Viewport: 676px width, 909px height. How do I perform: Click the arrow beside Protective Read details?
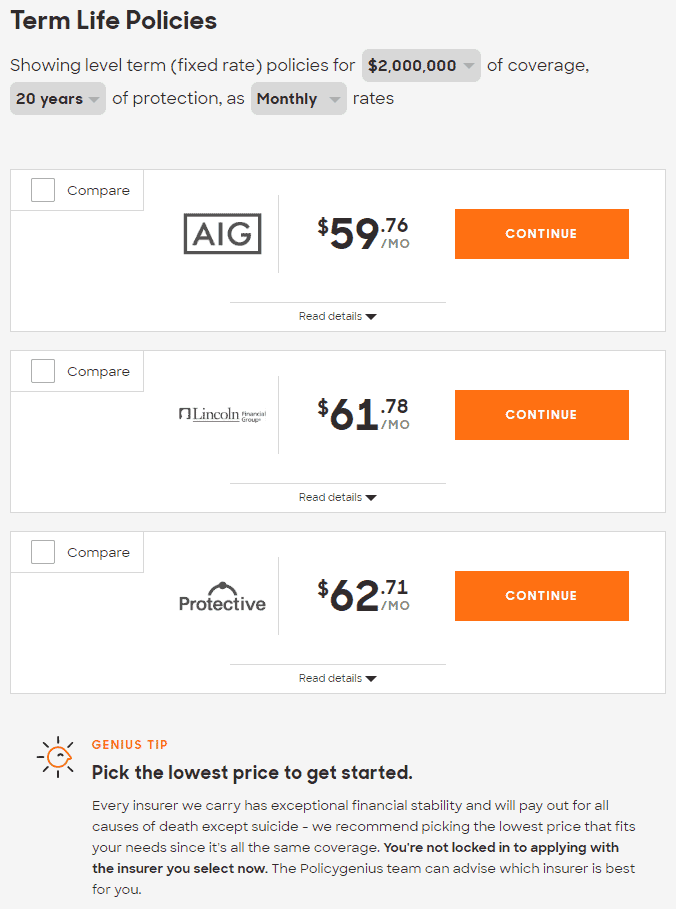coord(371,678)
